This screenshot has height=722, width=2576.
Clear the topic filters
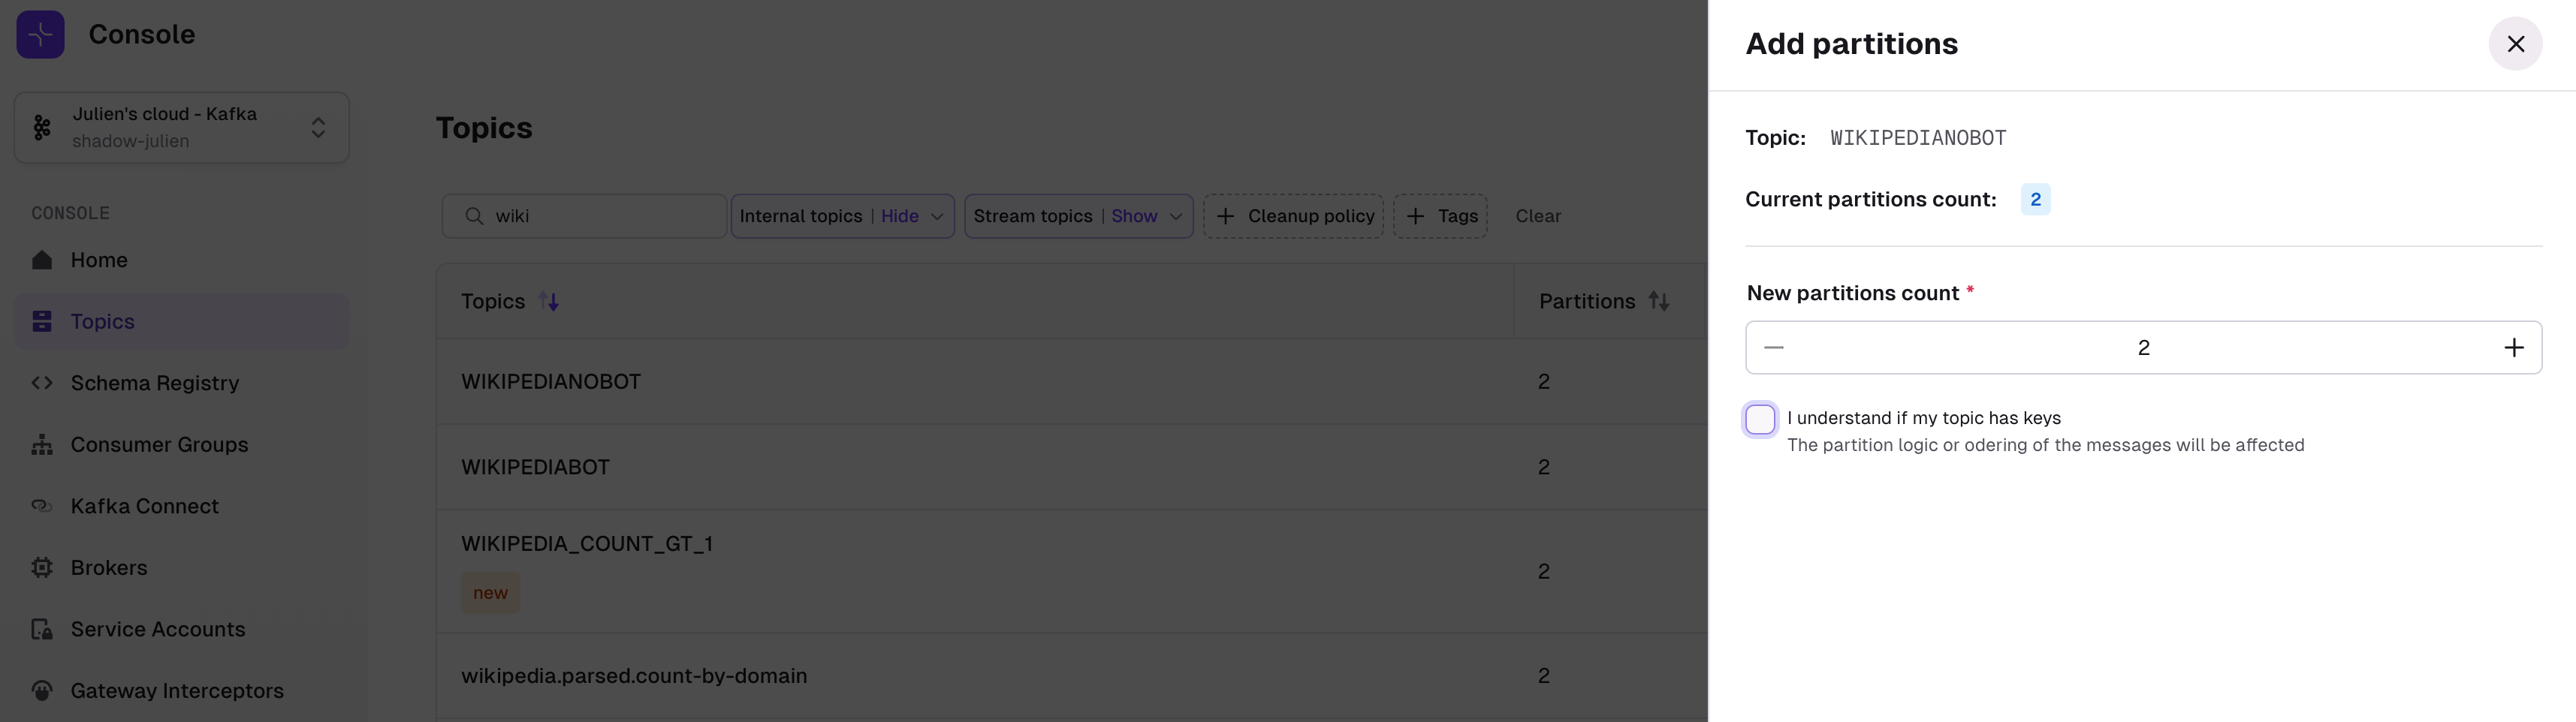1538,216
